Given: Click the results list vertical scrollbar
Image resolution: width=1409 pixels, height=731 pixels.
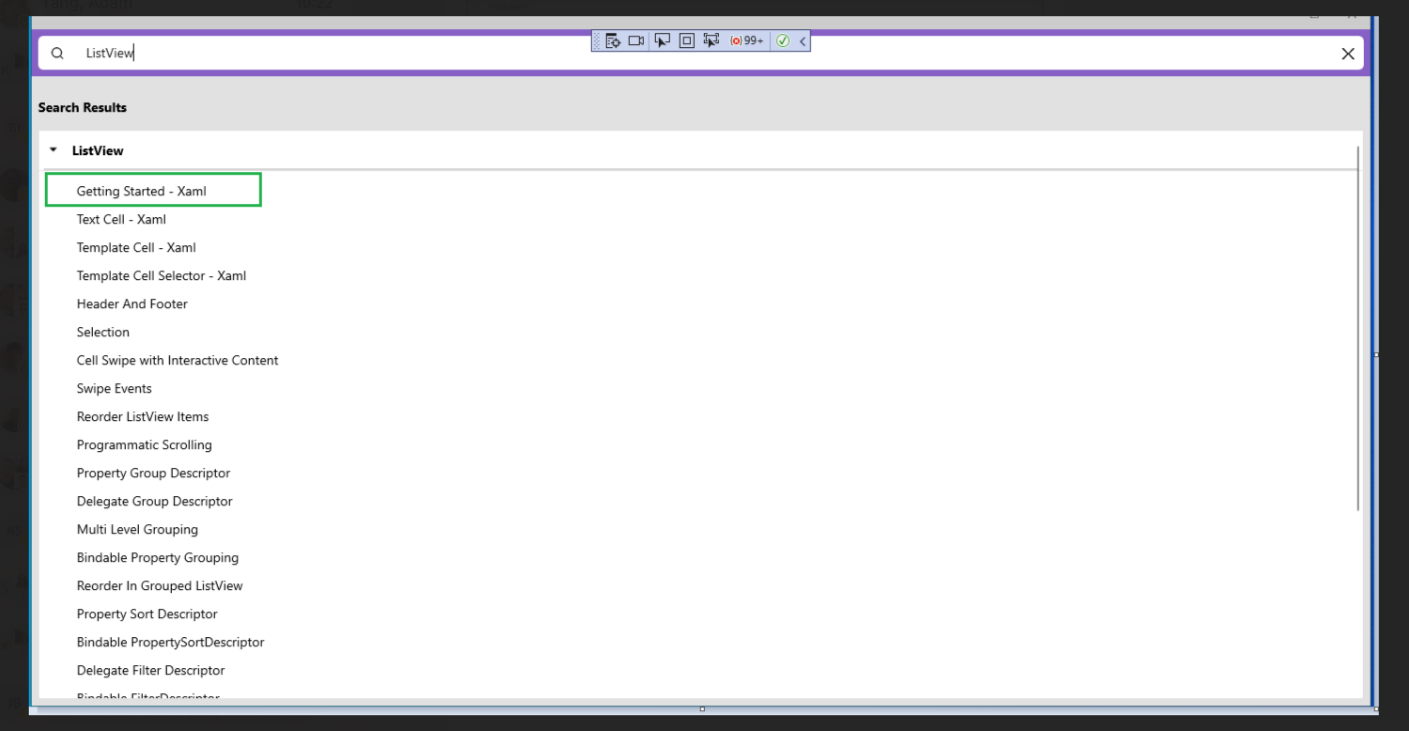Looking at the screenshot, I should (x=1357, y=330).
